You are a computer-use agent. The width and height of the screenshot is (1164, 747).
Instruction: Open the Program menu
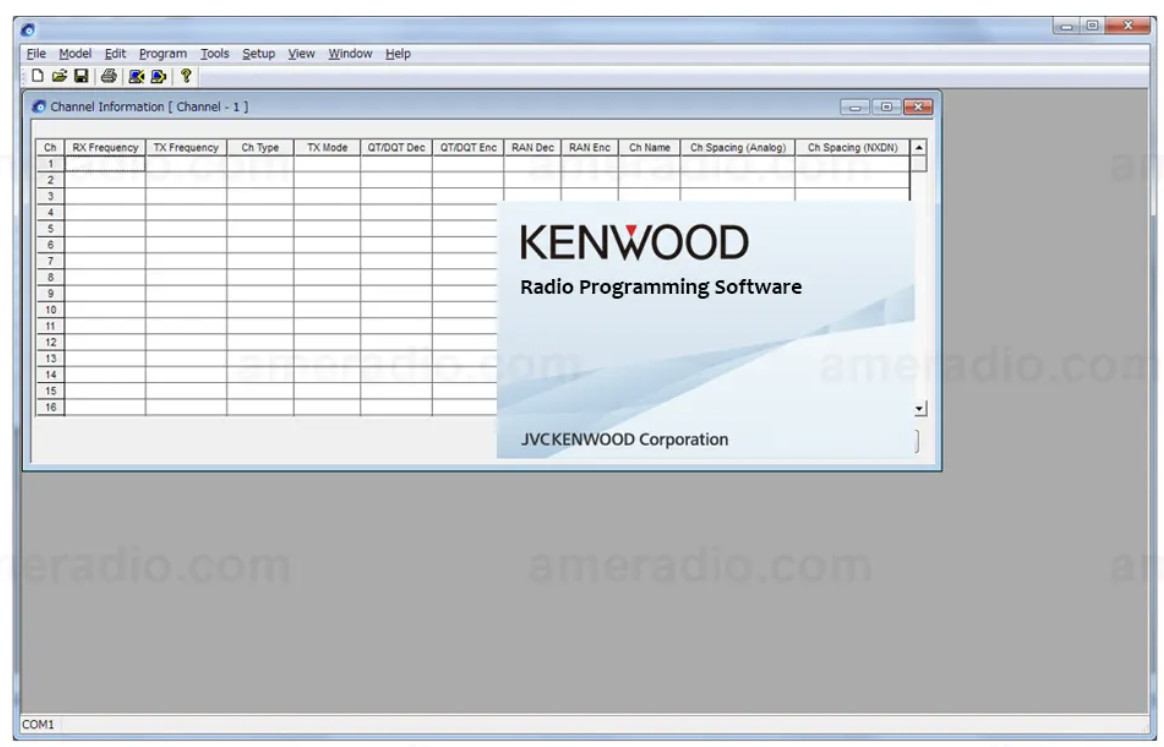pos(163,53)
